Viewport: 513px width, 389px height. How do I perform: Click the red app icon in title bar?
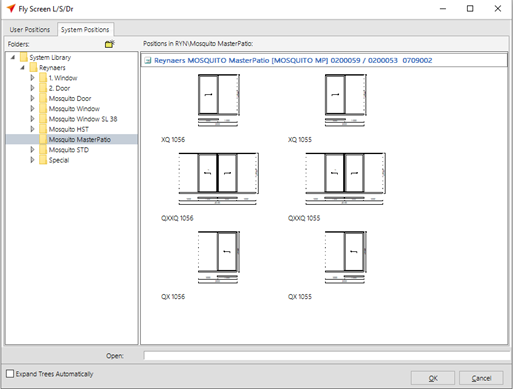coord(11,8)
